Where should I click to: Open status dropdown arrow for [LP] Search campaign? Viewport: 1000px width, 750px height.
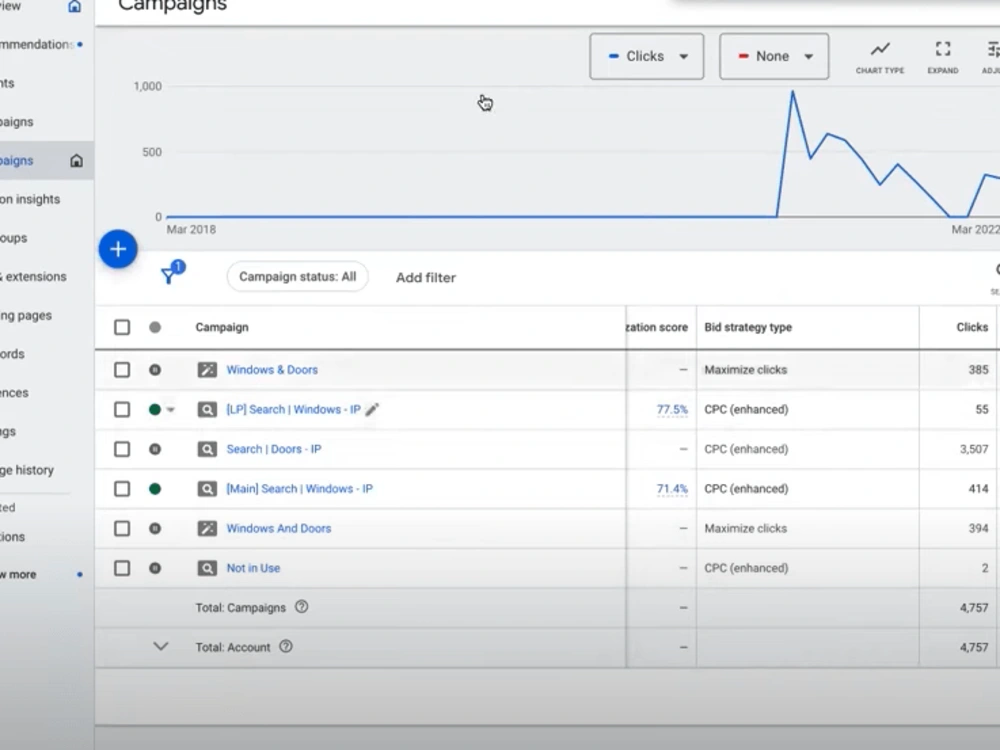tap(171, 410)
